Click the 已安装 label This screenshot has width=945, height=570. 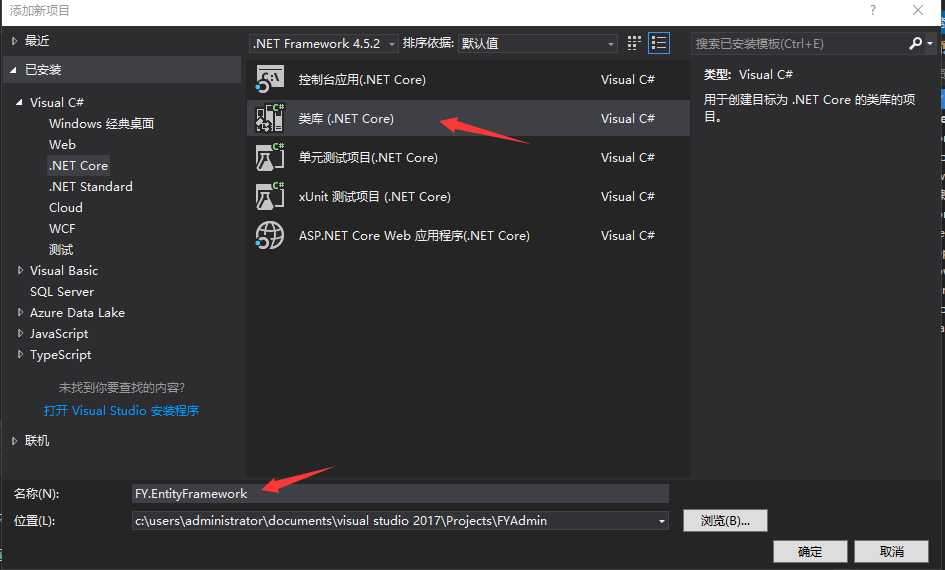pos(43,70)
